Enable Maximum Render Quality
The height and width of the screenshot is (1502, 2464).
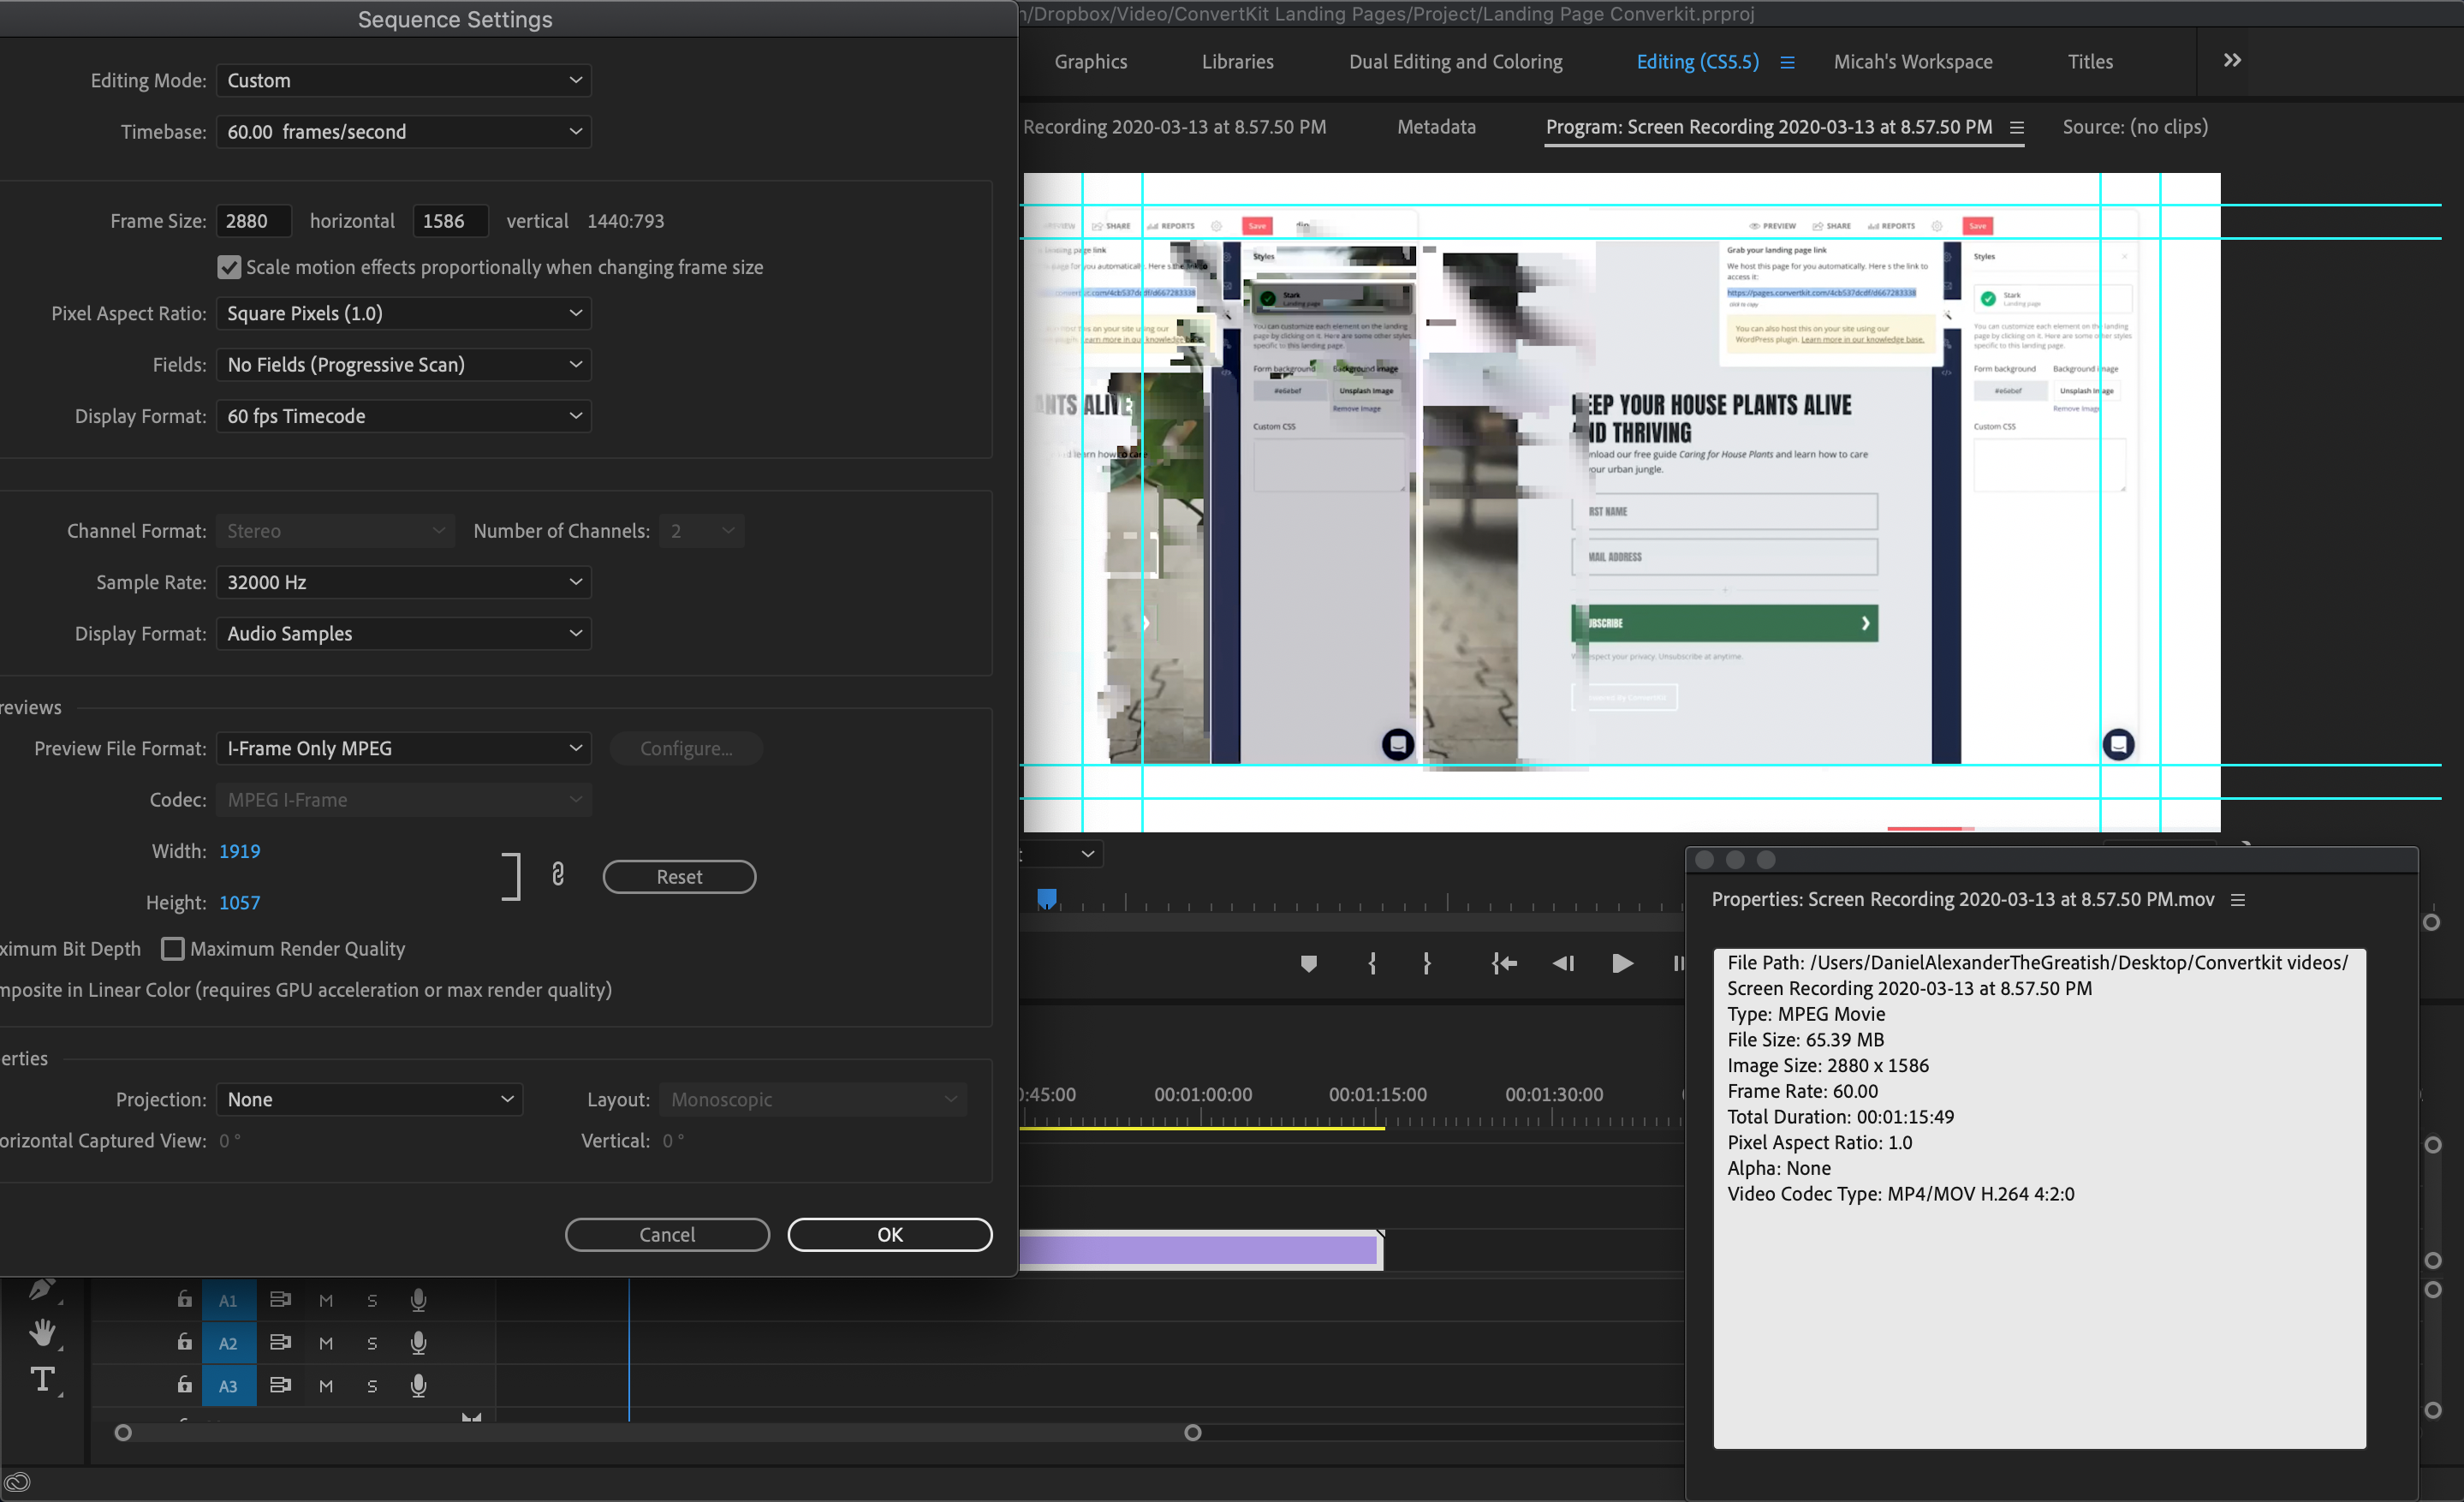174,948
